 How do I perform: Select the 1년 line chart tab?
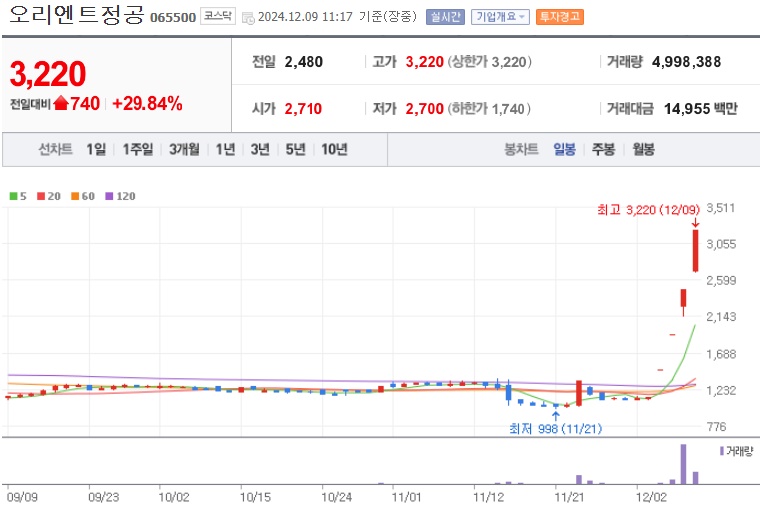[x=225, y=149]
